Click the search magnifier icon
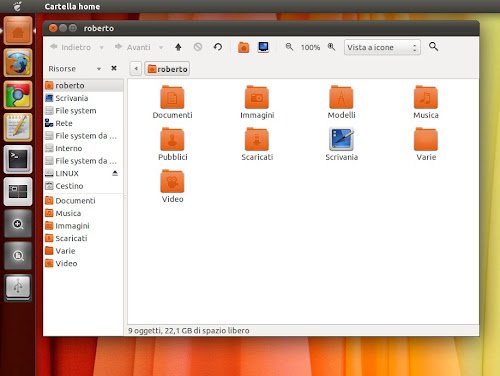This screenshot has width=500, height=376. (433, 46)
